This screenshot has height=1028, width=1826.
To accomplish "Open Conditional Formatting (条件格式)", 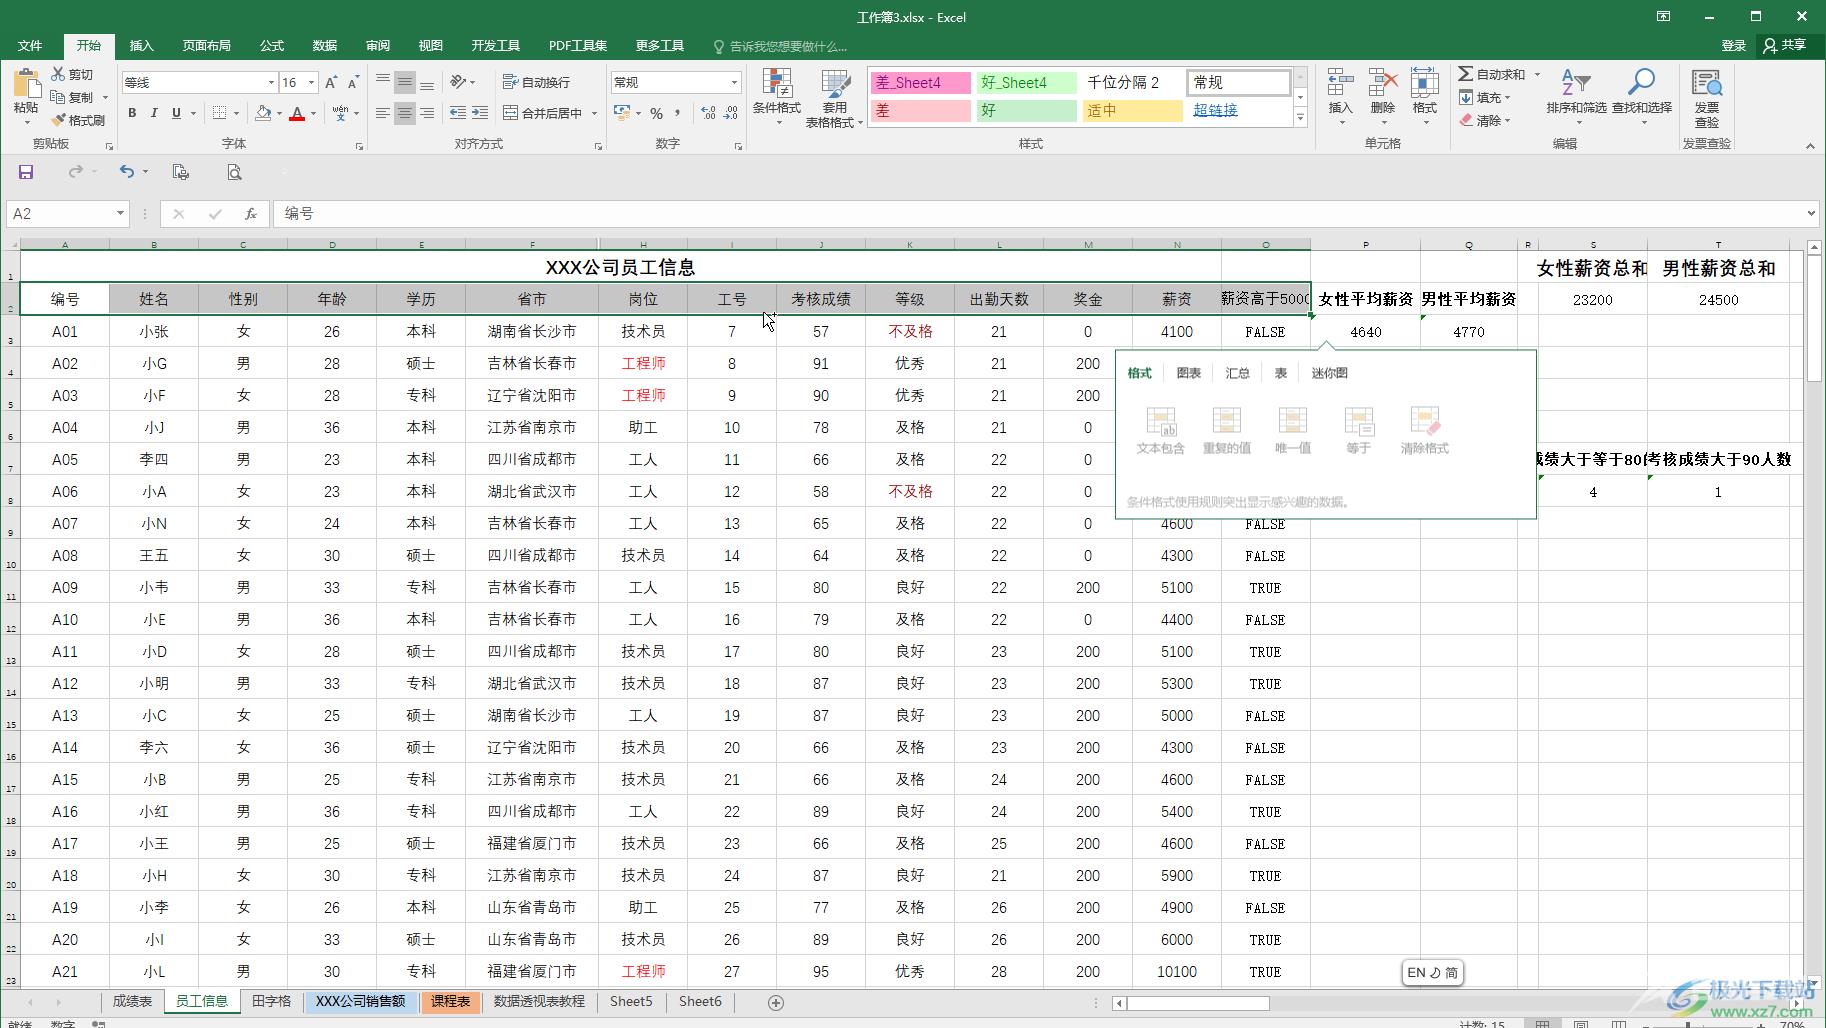I will [x=776, y=98].
